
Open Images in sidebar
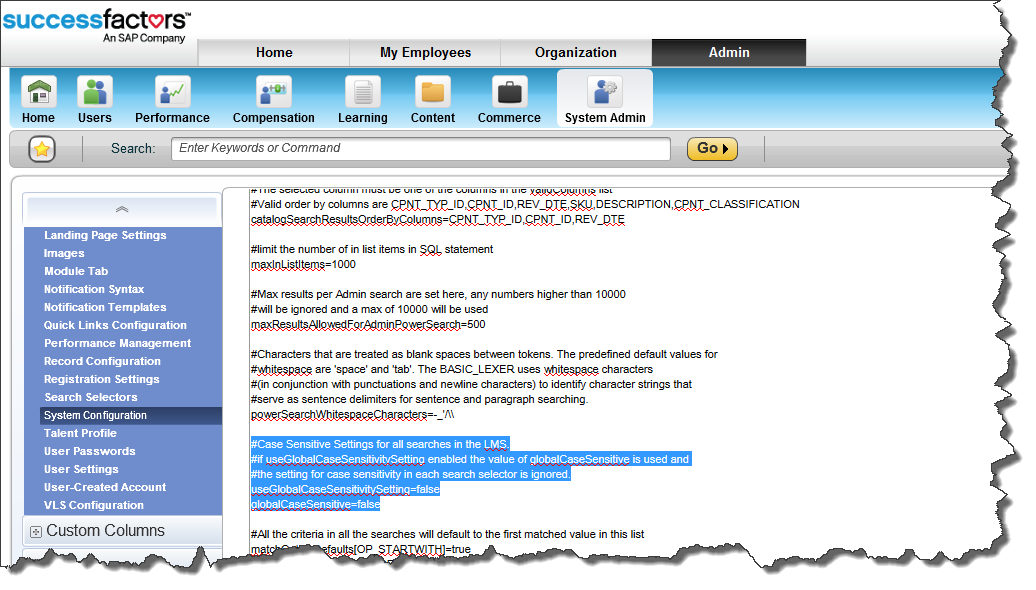point(64,253)
